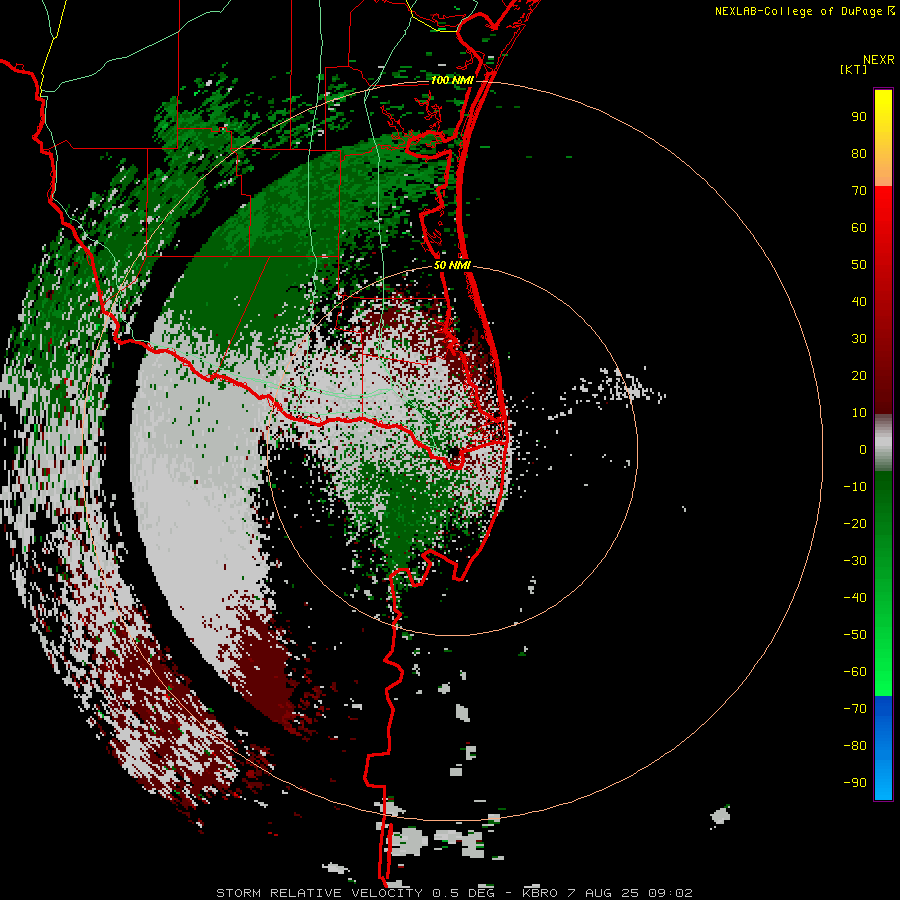The image size is (900, 900).
Task: Click the -90 value on the velocity scale
Action: coord(855,783)
